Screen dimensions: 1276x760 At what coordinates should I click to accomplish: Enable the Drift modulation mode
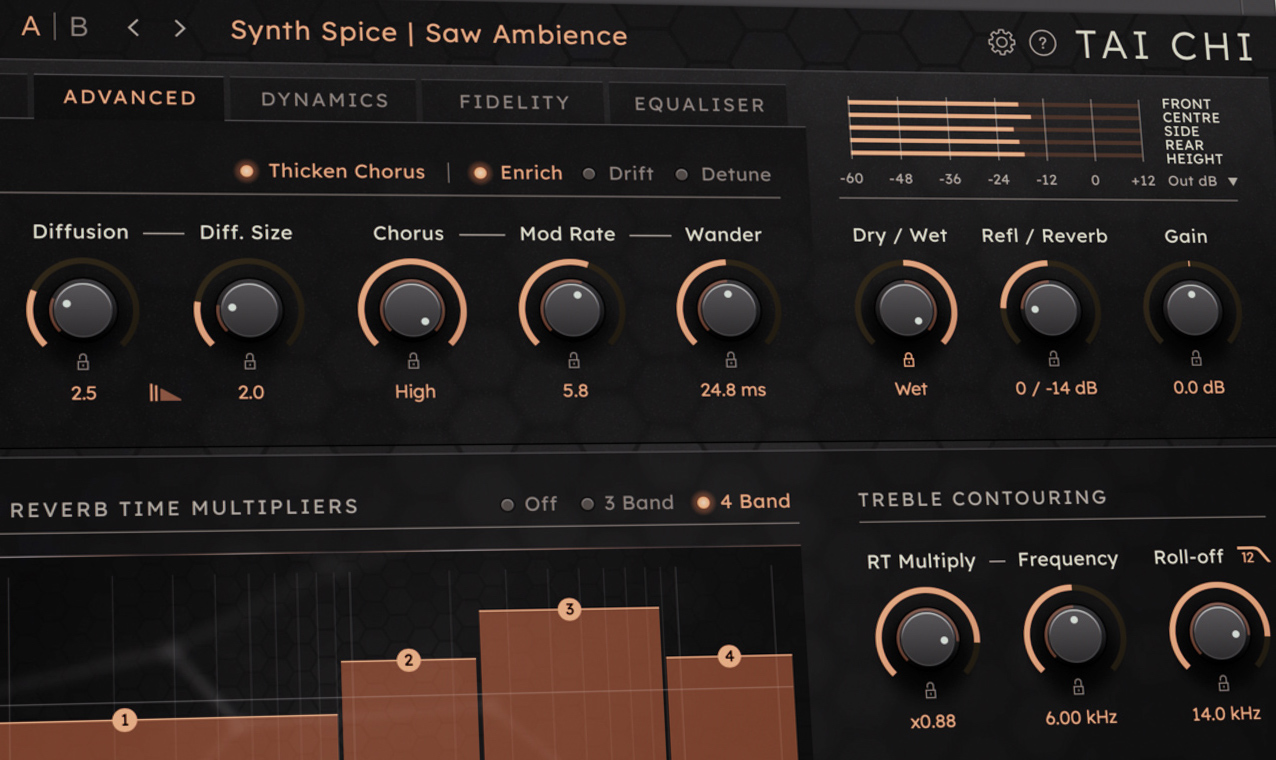[589, 173]
